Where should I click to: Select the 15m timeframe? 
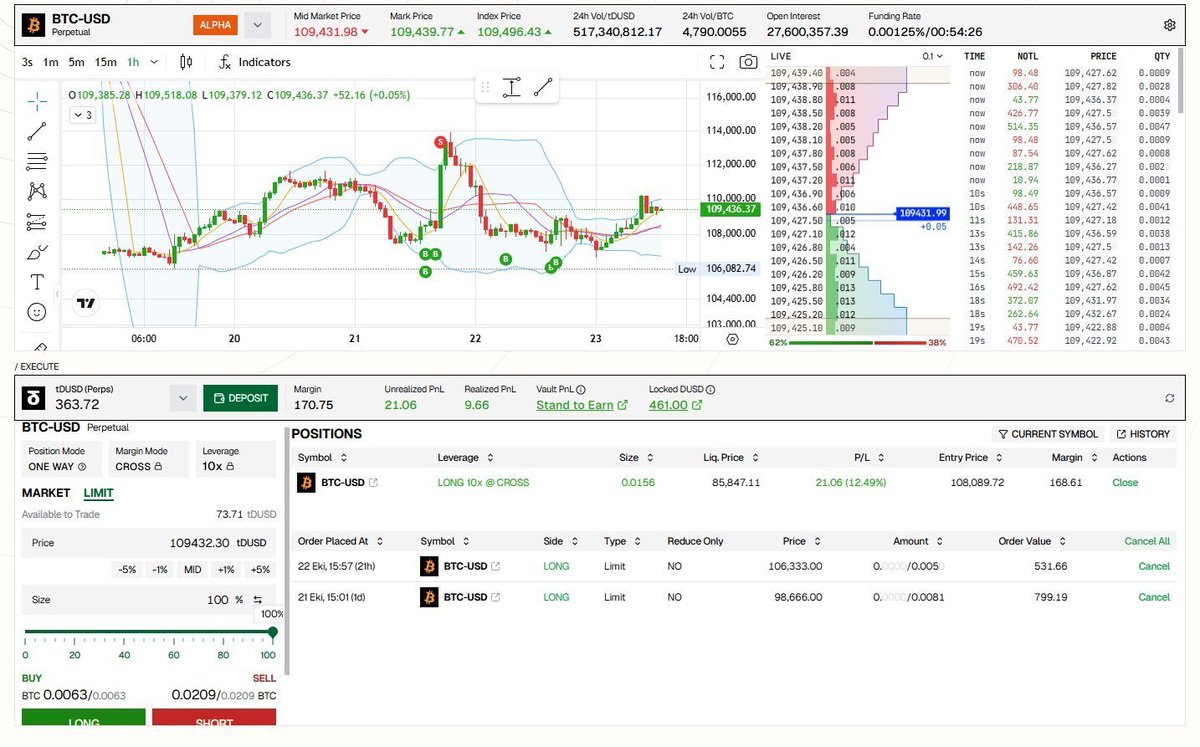click(x=106, y=62)
